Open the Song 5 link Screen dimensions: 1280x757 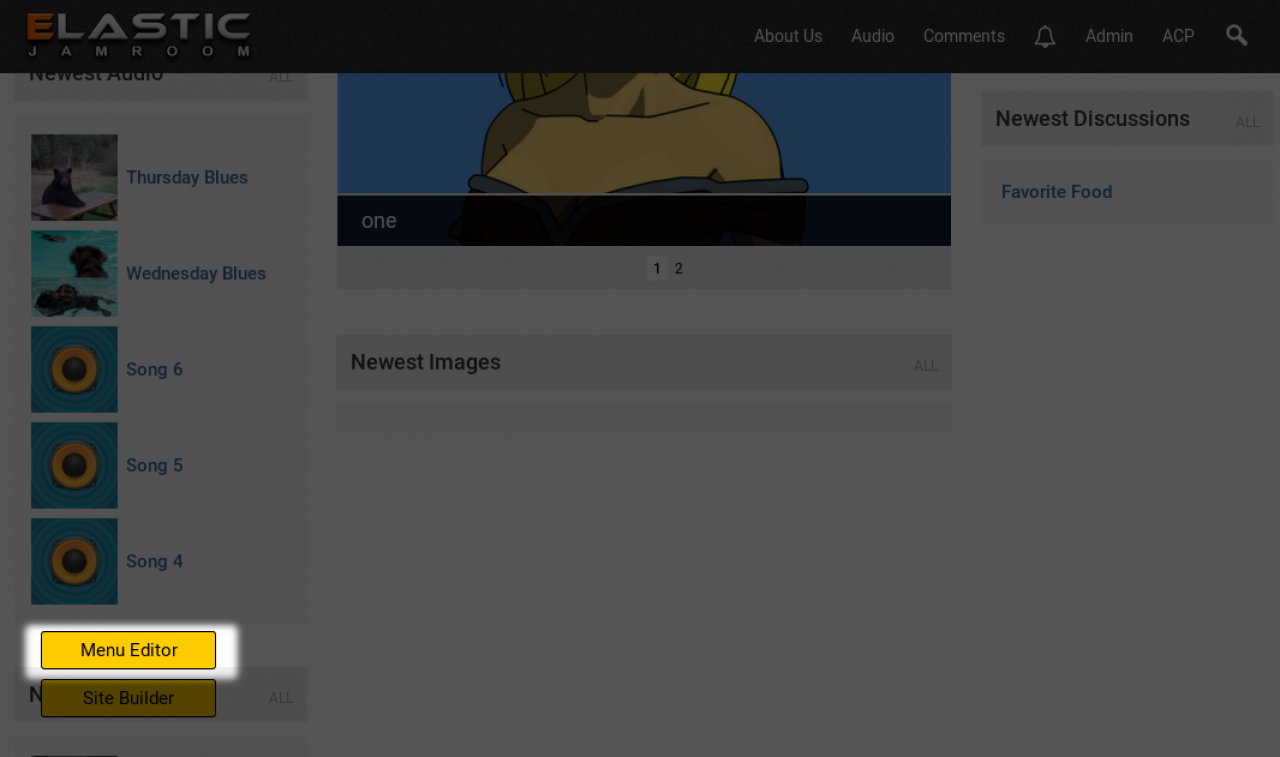(x=155, y=466)
